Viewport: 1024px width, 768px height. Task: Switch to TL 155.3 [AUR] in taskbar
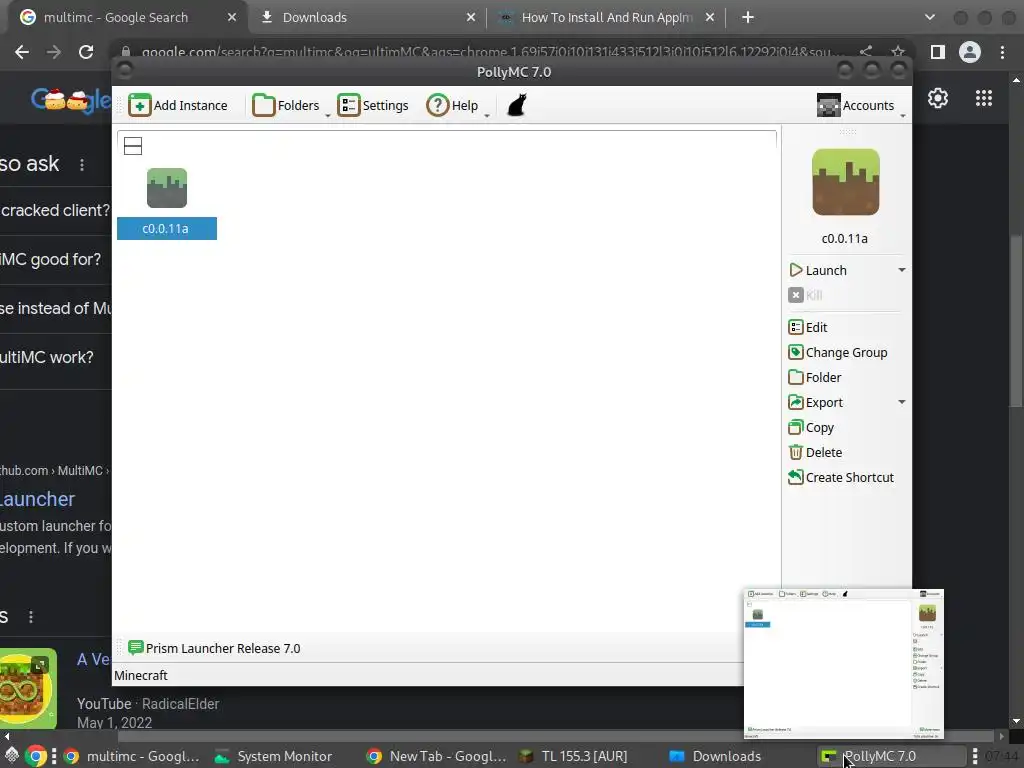572,756
